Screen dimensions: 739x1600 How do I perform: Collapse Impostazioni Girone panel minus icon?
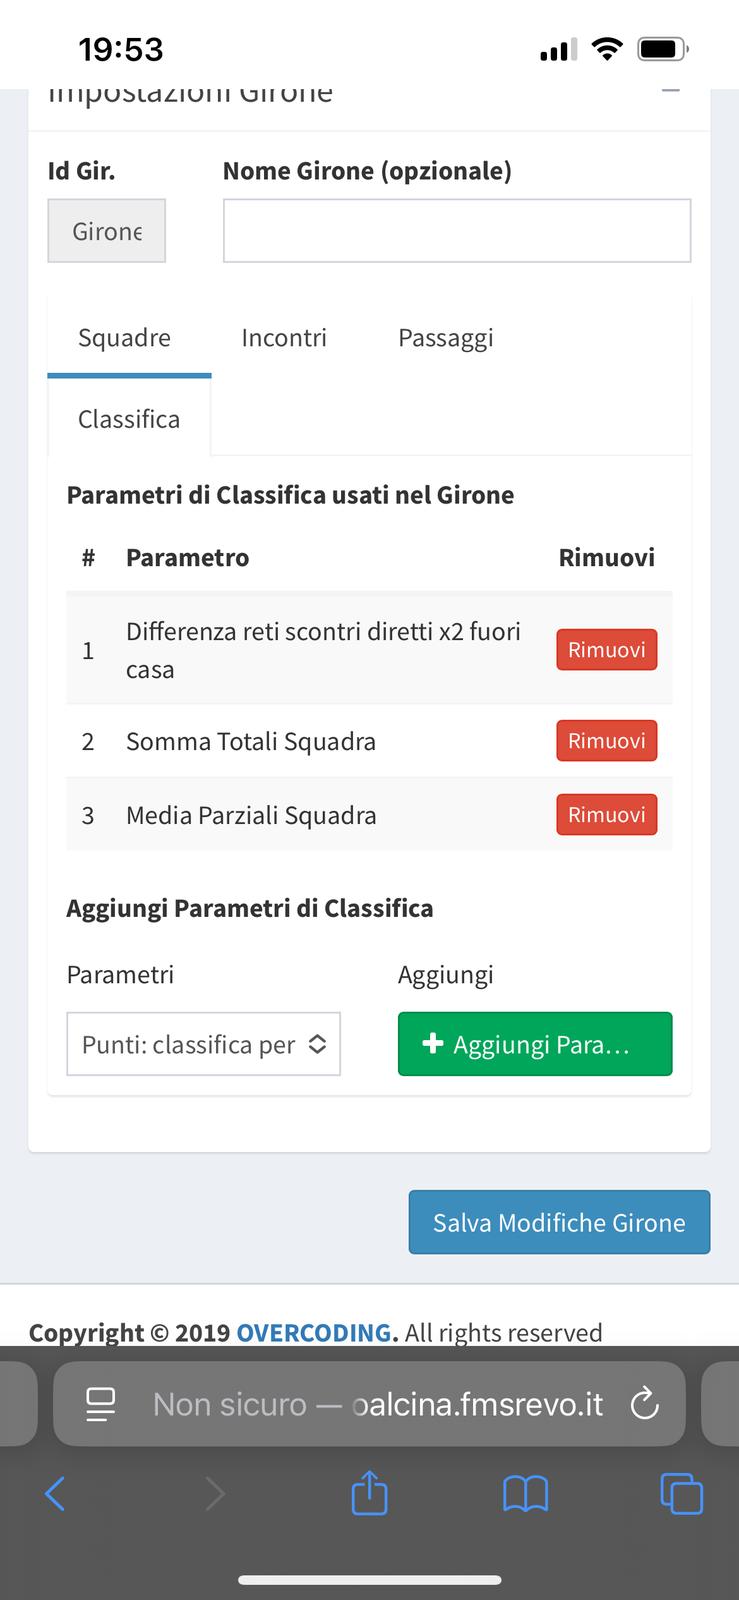pos(671,92)
